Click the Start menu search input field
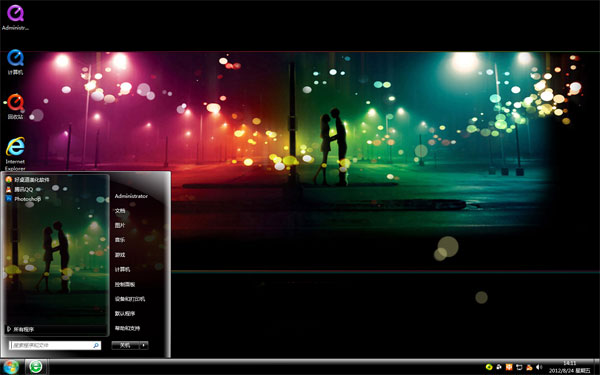The height and width of the screenshot is (375, 600). [55, 346]
